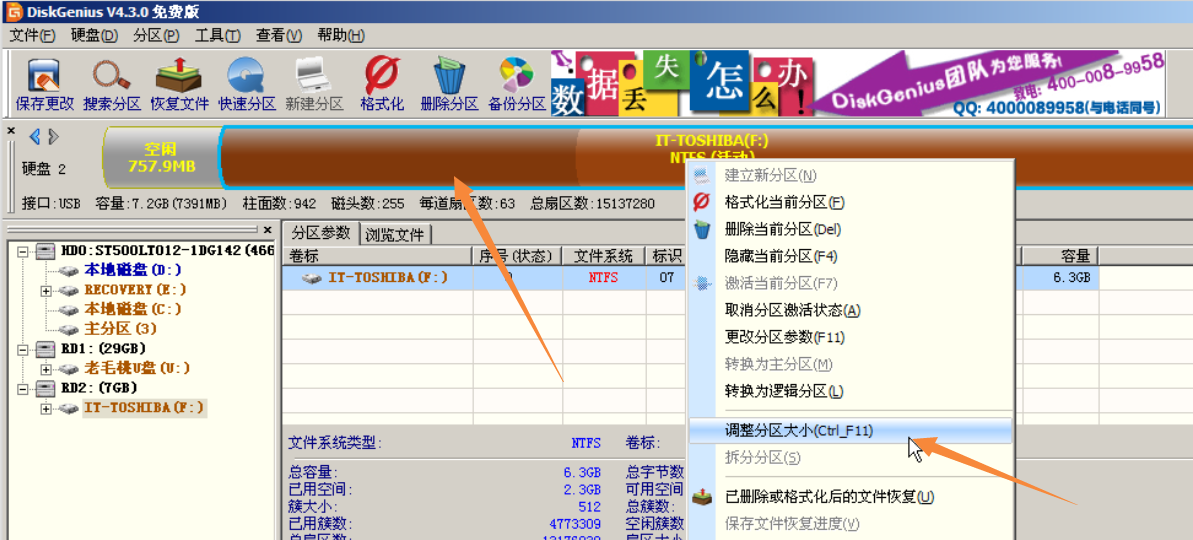
Task: Click drive icon of IT-TOSHIBA(F:) in tree
Action: click(69, 408)
